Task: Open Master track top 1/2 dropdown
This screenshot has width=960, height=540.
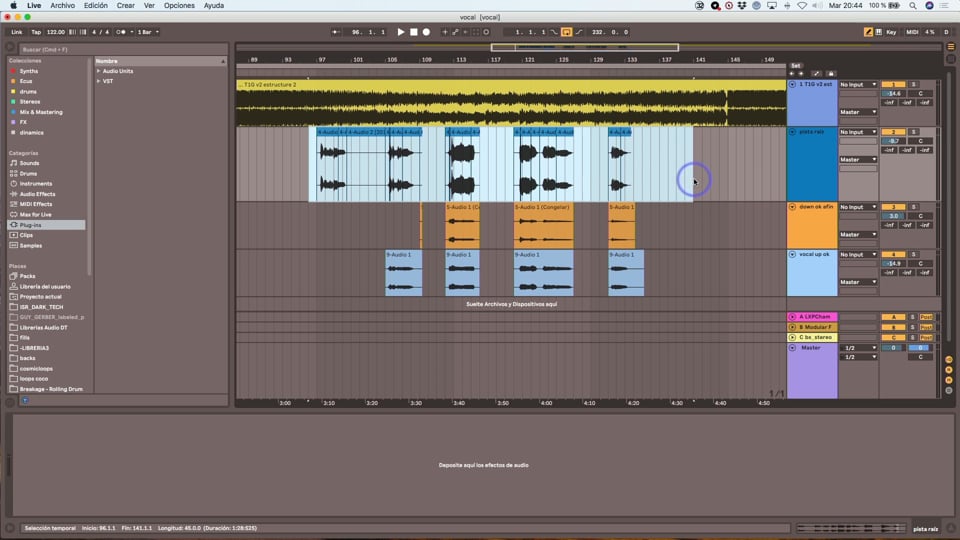Action: click(858, 348)
